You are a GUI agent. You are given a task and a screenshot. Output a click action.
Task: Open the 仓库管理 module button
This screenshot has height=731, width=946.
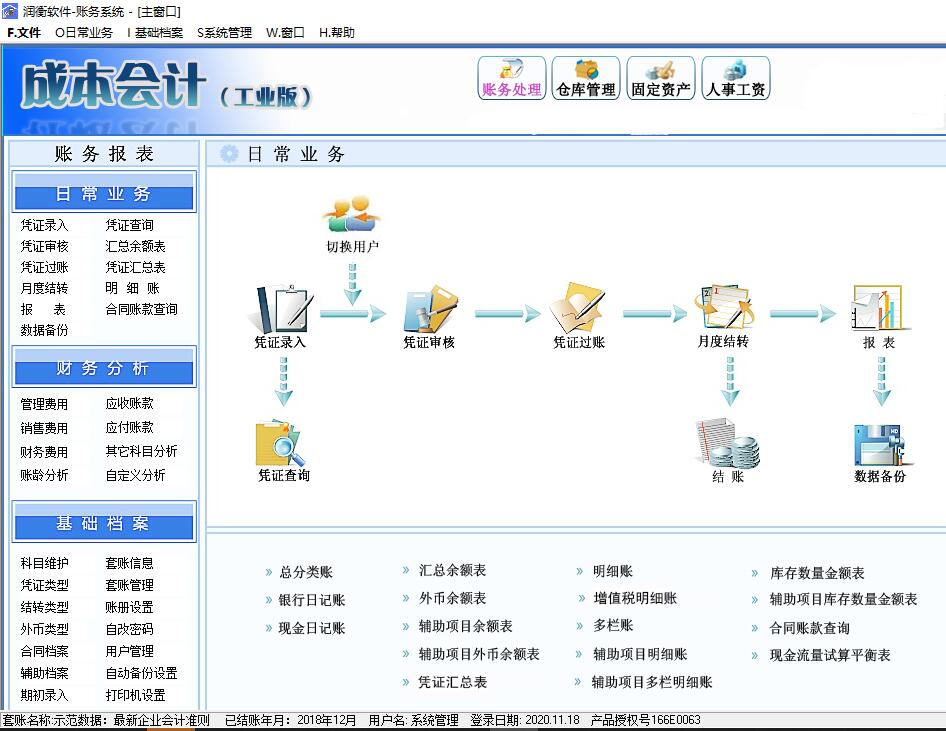(586, 78)
